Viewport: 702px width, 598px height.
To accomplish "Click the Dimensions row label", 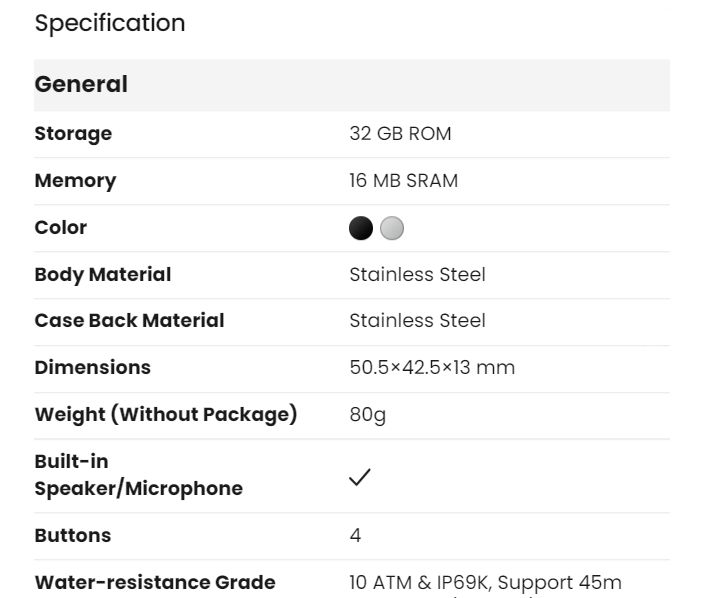I will 93,367.
